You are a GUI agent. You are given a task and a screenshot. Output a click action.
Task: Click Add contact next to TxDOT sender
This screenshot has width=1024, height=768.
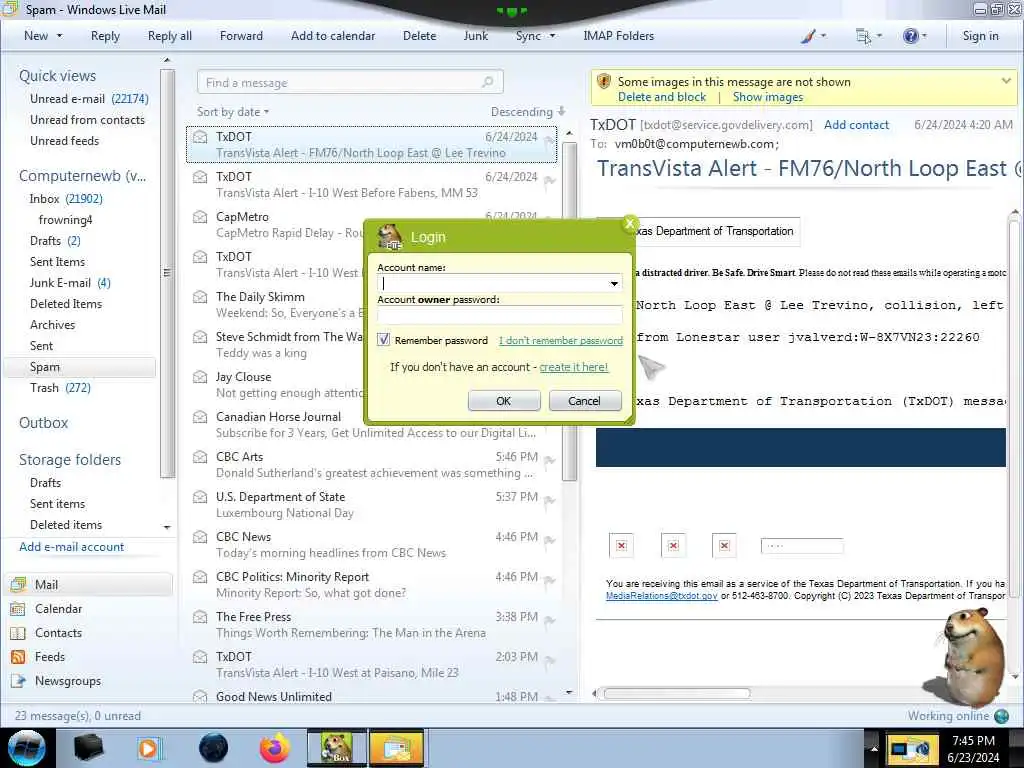point(856,125)
